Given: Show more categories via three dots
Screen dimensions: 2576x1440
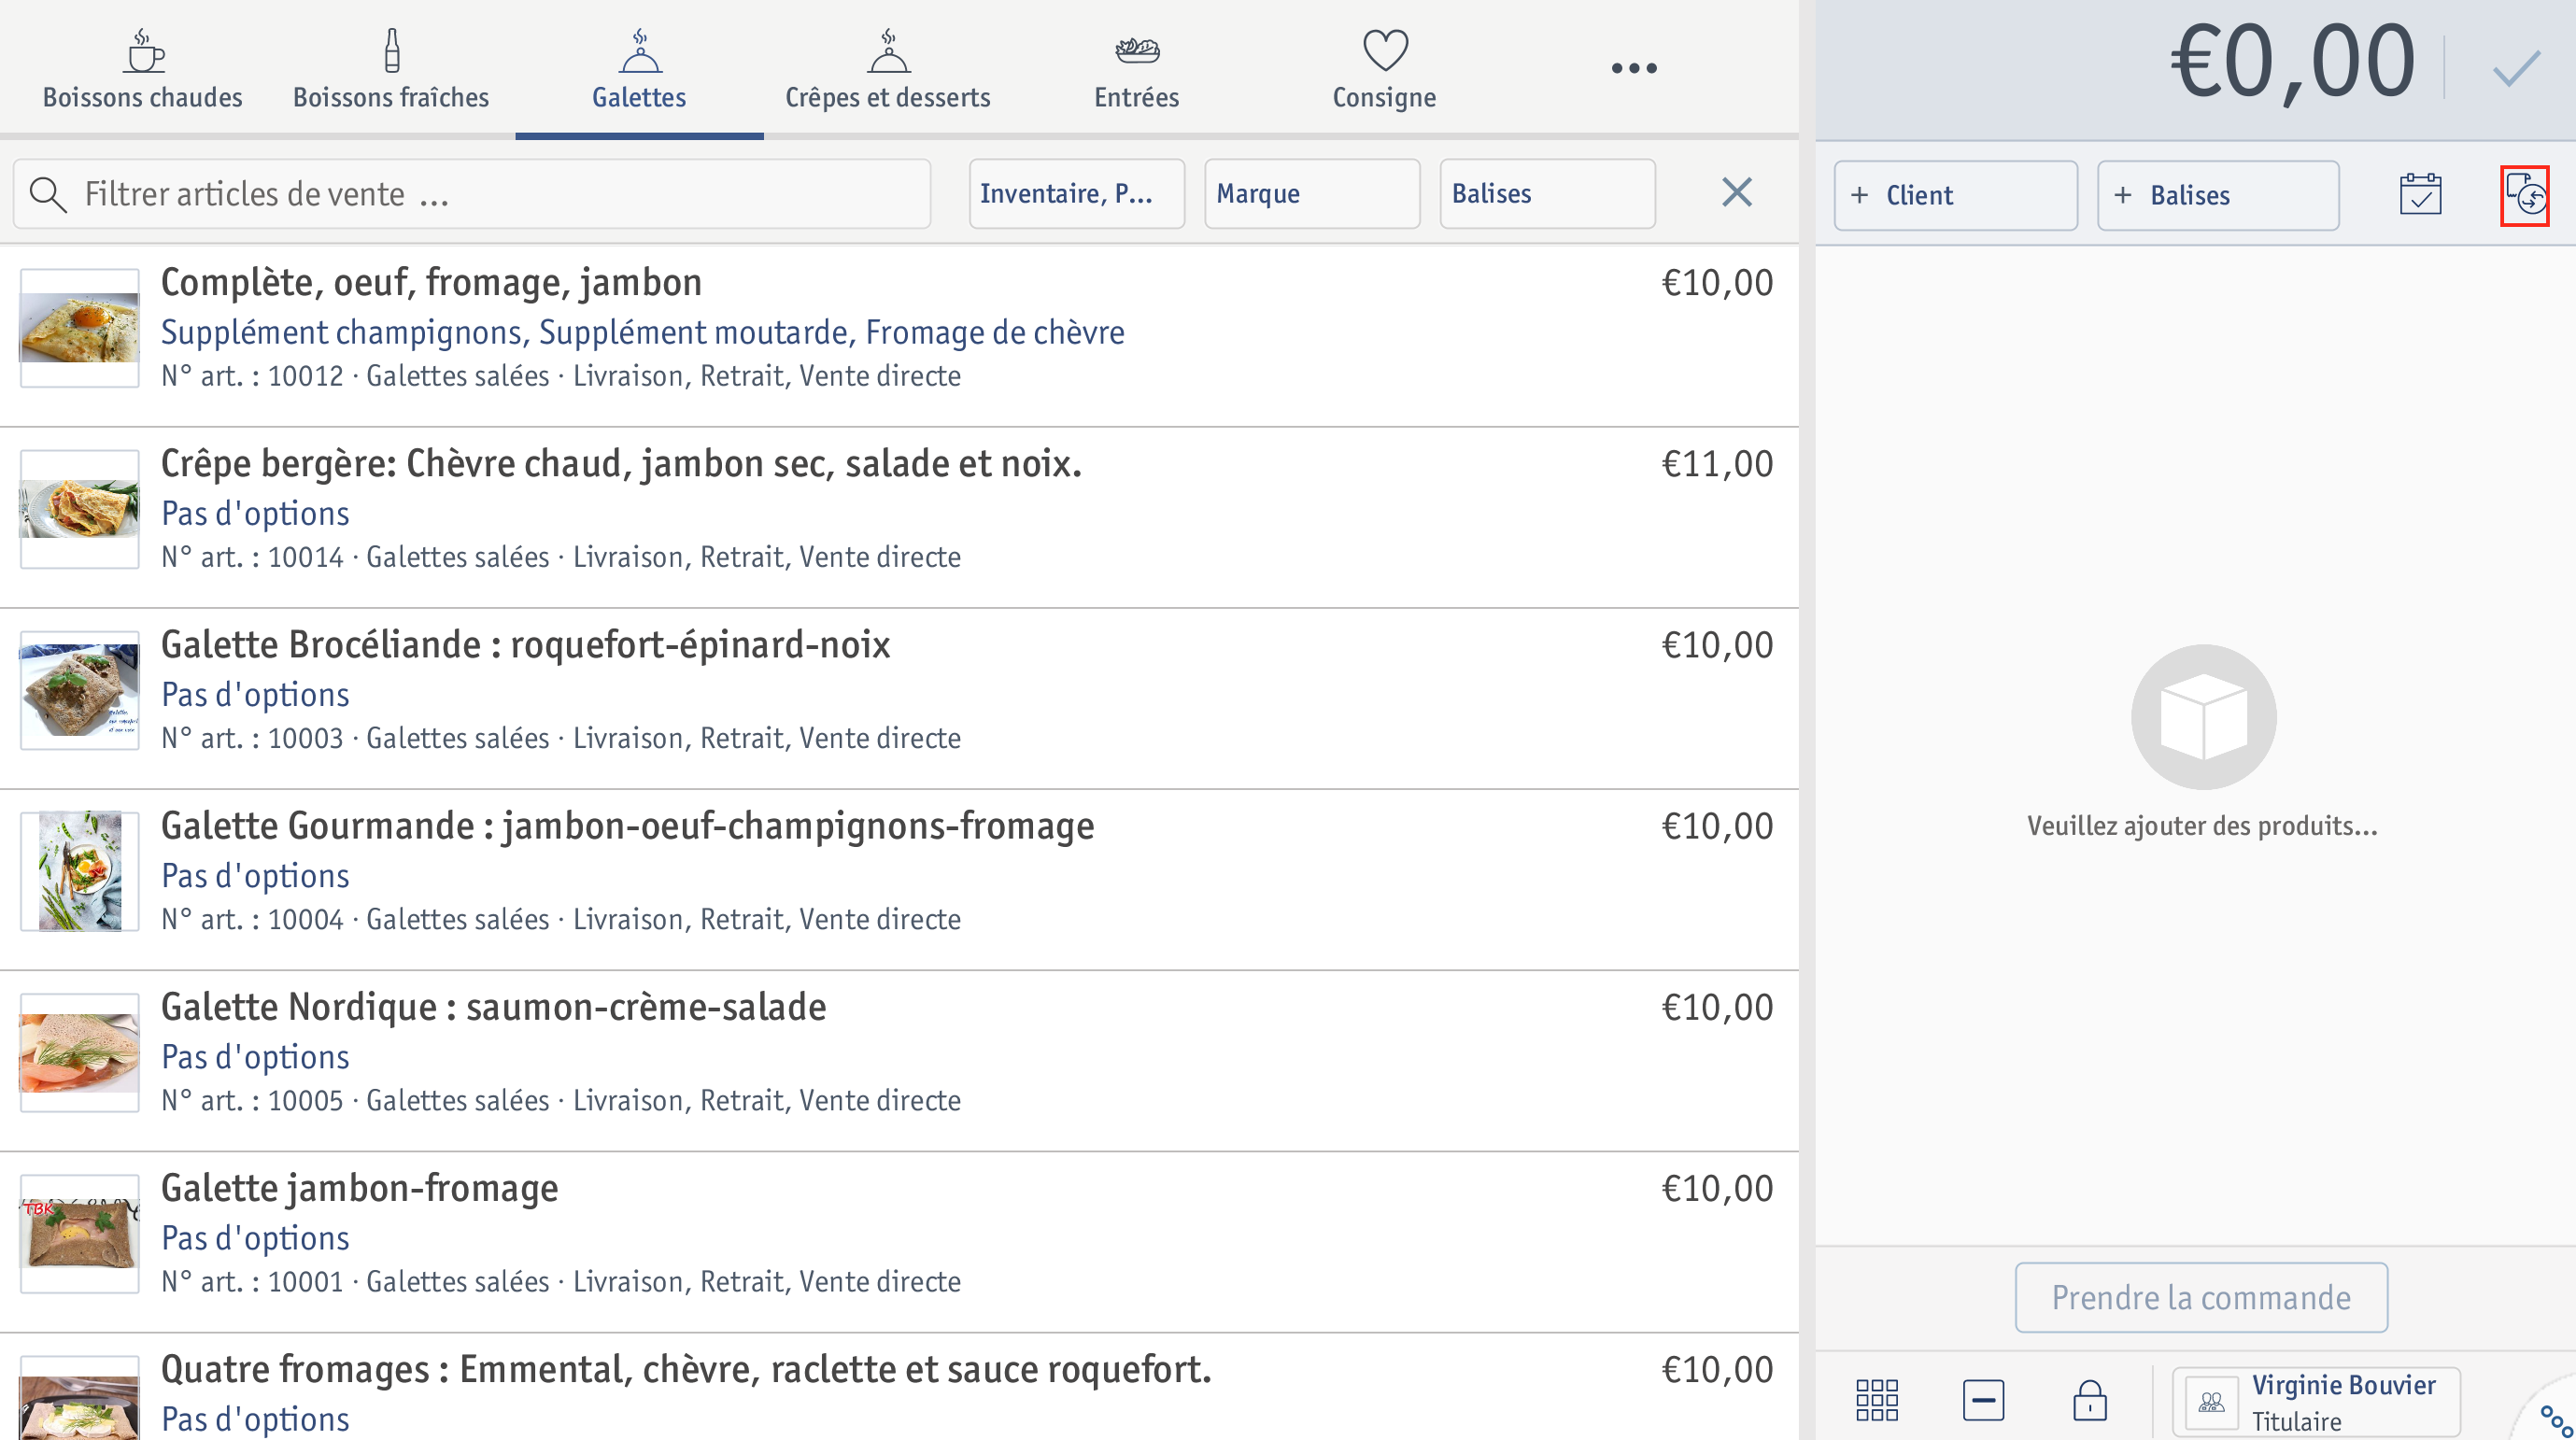Looking at the screenshot, I should tap(1634, 68).
